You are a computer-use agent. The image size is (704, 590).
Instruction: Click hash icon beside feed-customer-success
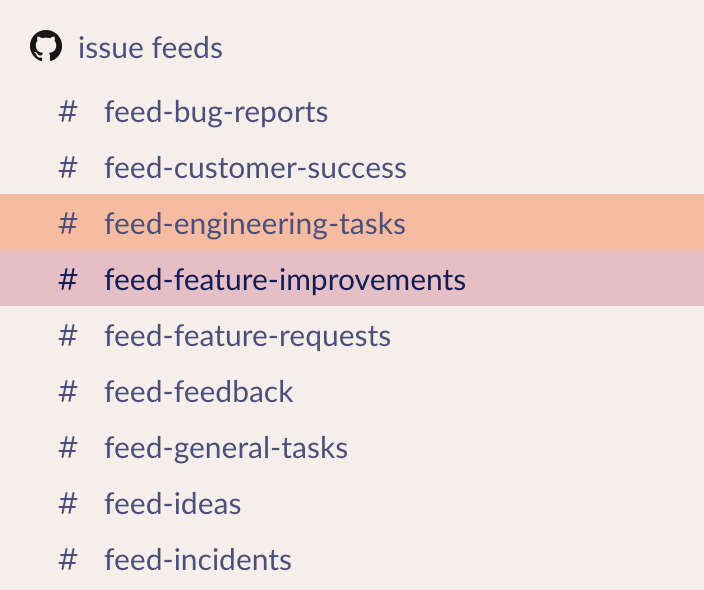(68, 168)
